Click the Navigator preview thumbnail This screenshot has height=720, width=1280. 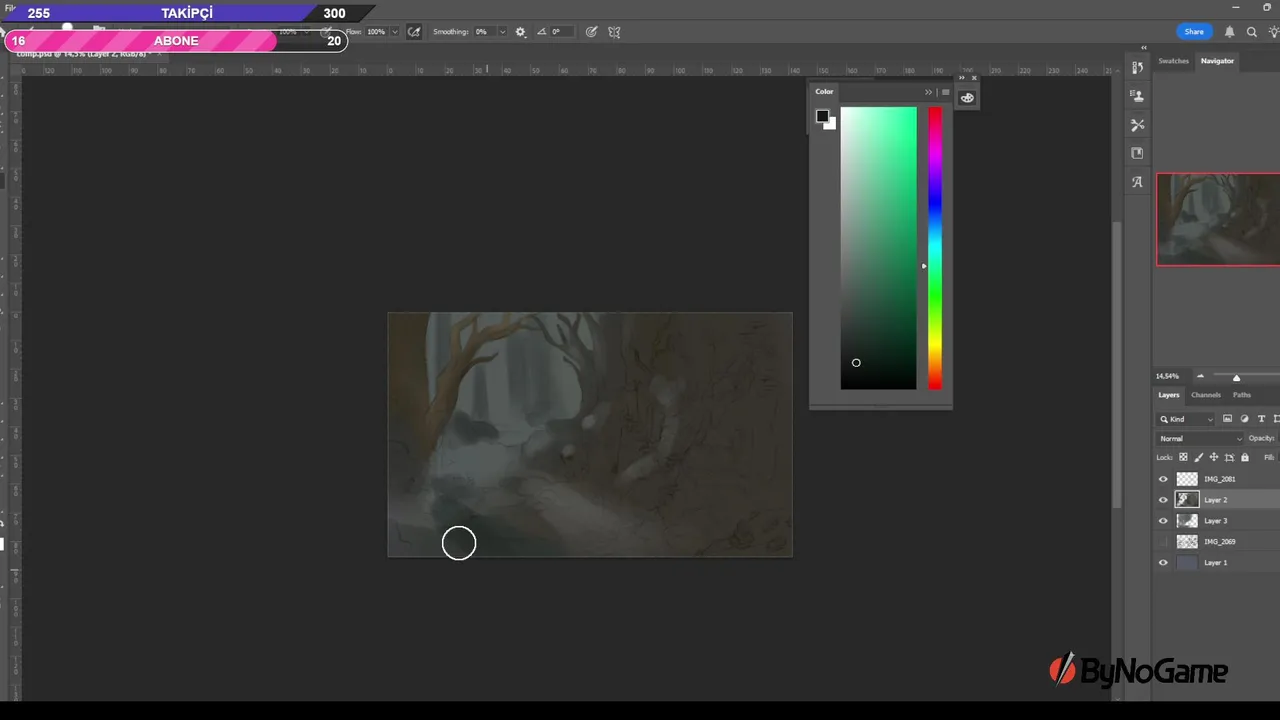1218,220
